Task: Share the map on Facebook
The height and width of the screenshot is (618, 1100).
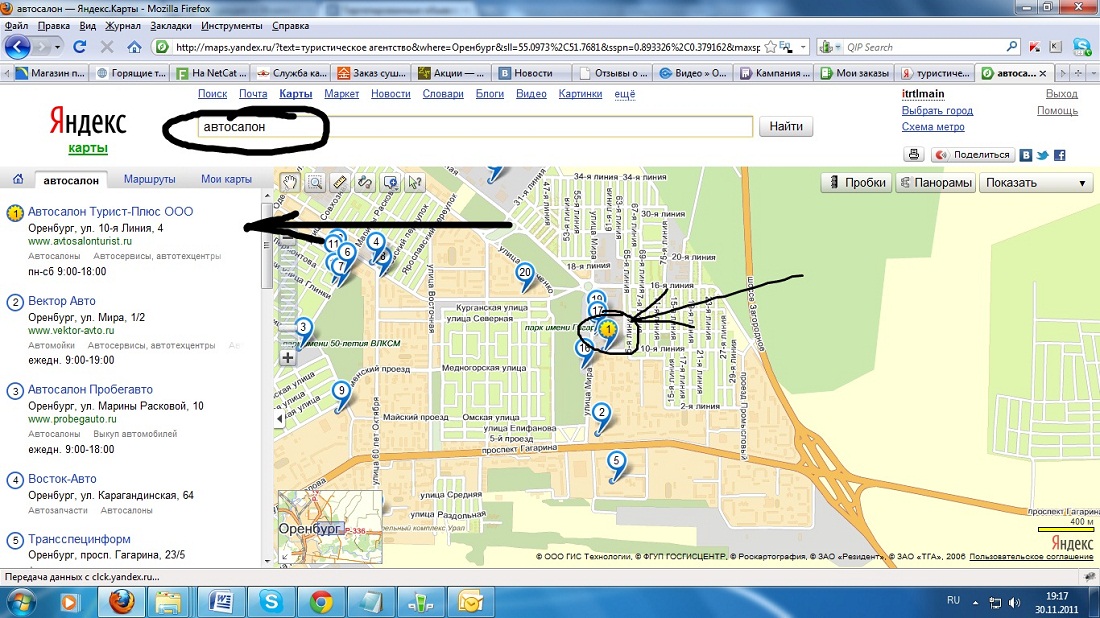Action: (x=1059, y=155)
